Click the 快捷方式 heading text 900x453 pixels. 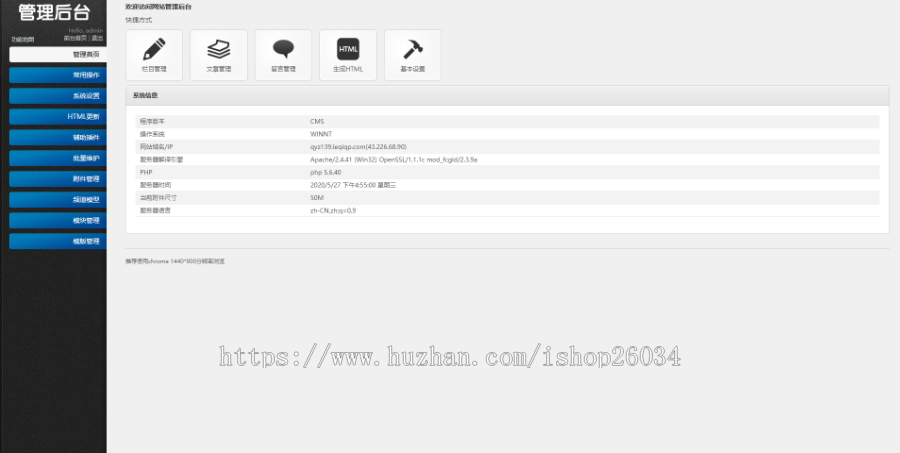pos(139,20)
